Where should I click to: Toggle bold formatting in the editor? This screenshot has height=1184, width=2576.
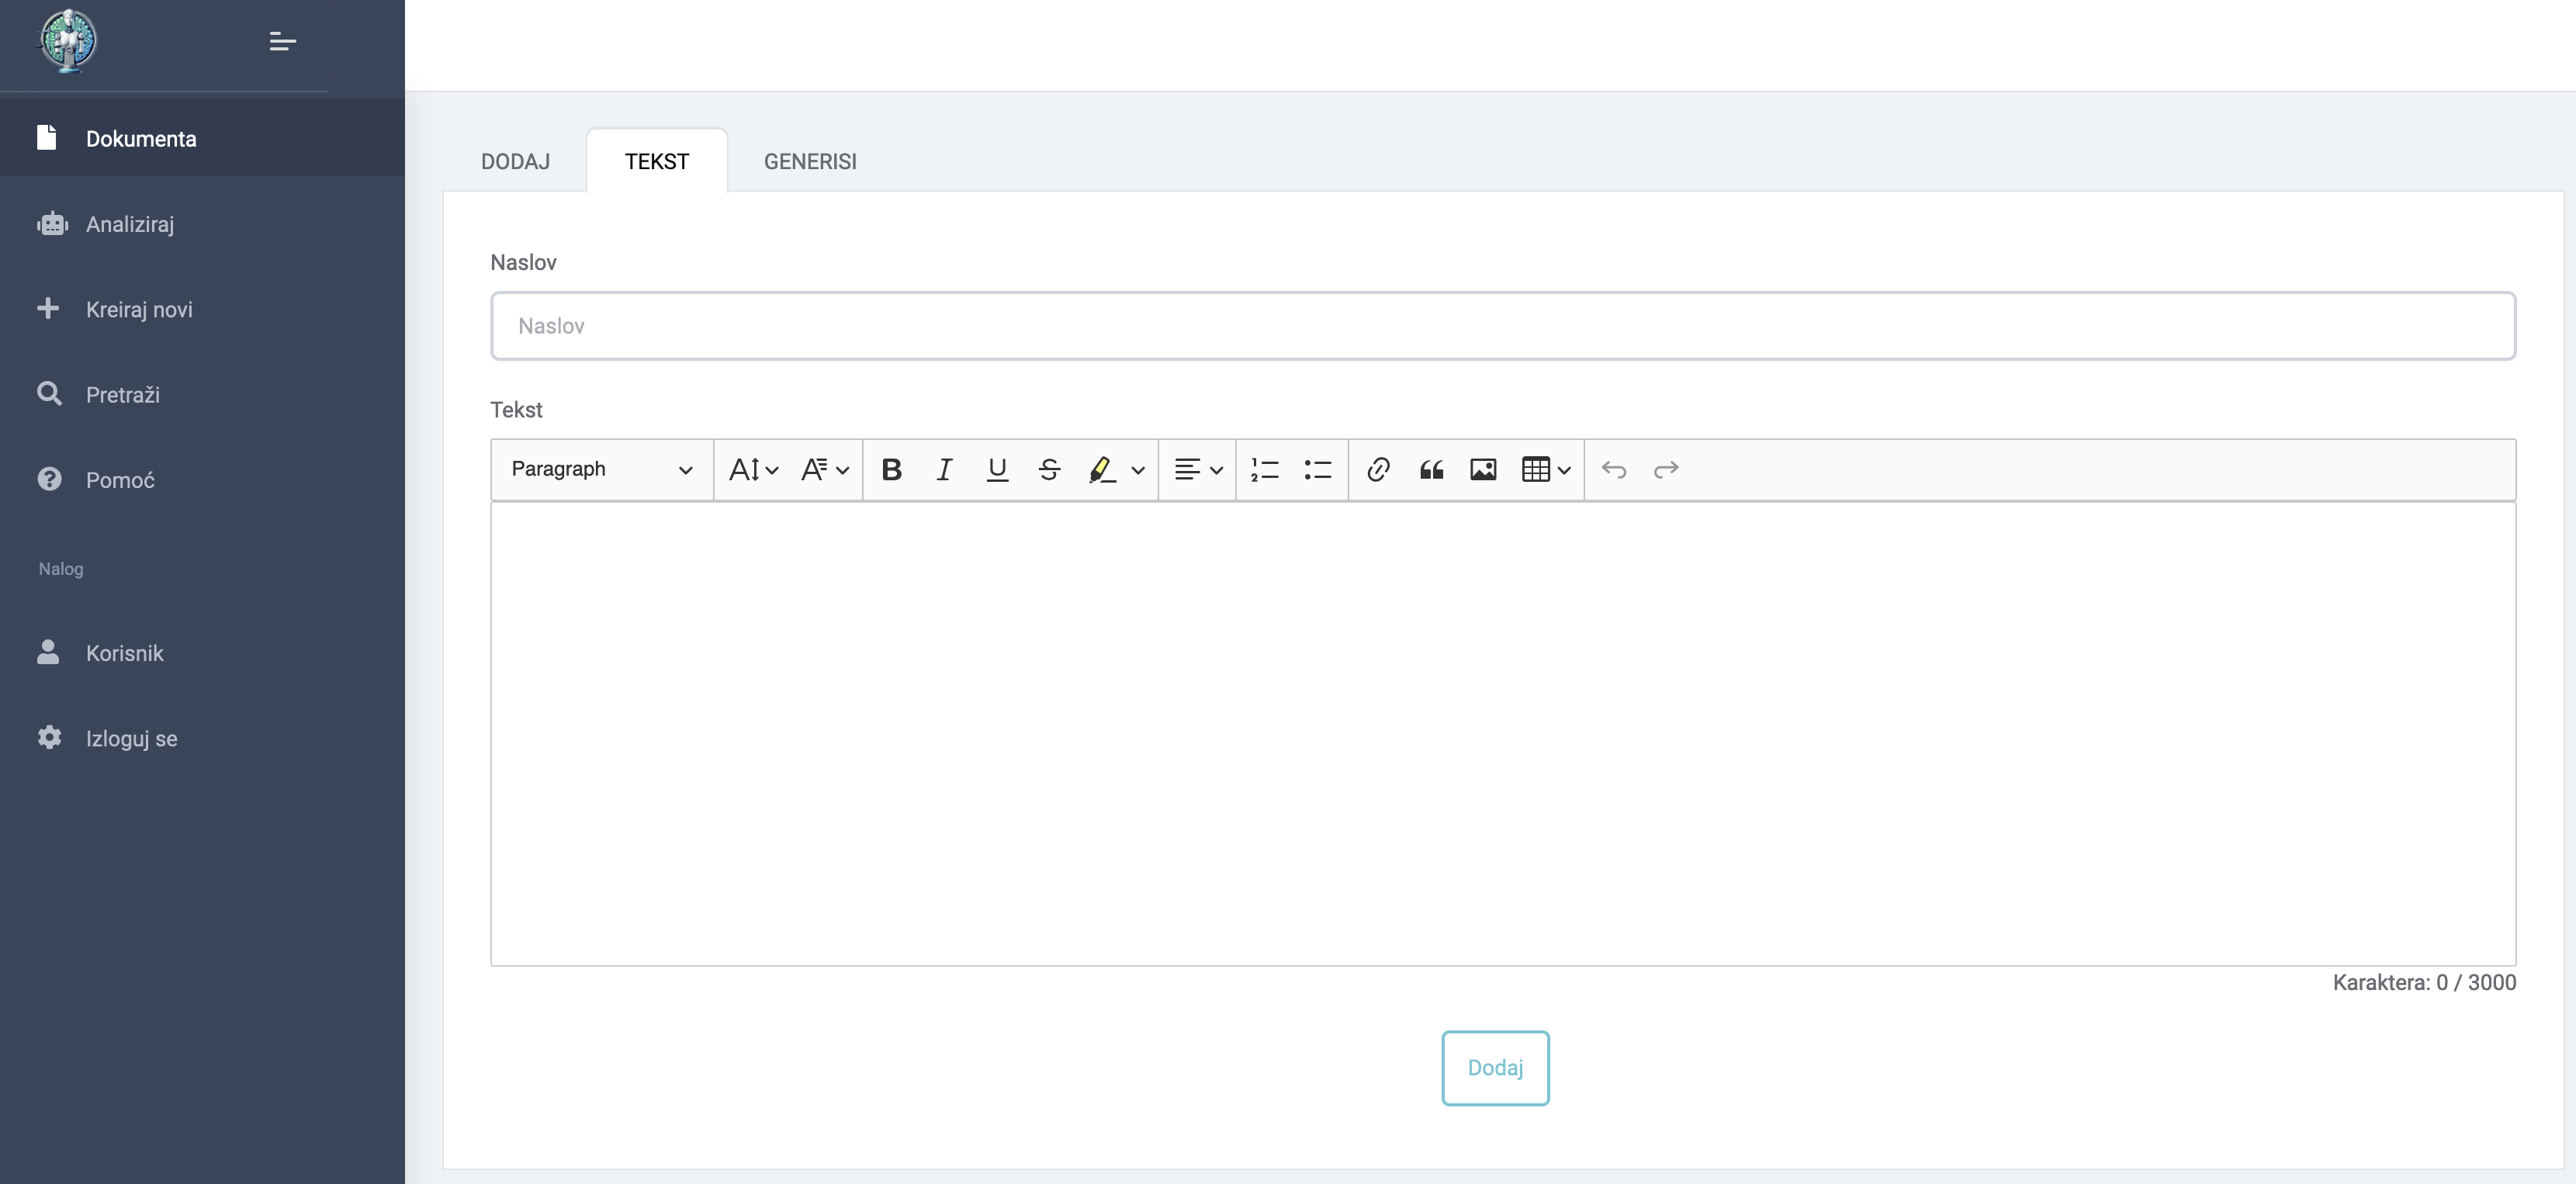coord(891,469)
